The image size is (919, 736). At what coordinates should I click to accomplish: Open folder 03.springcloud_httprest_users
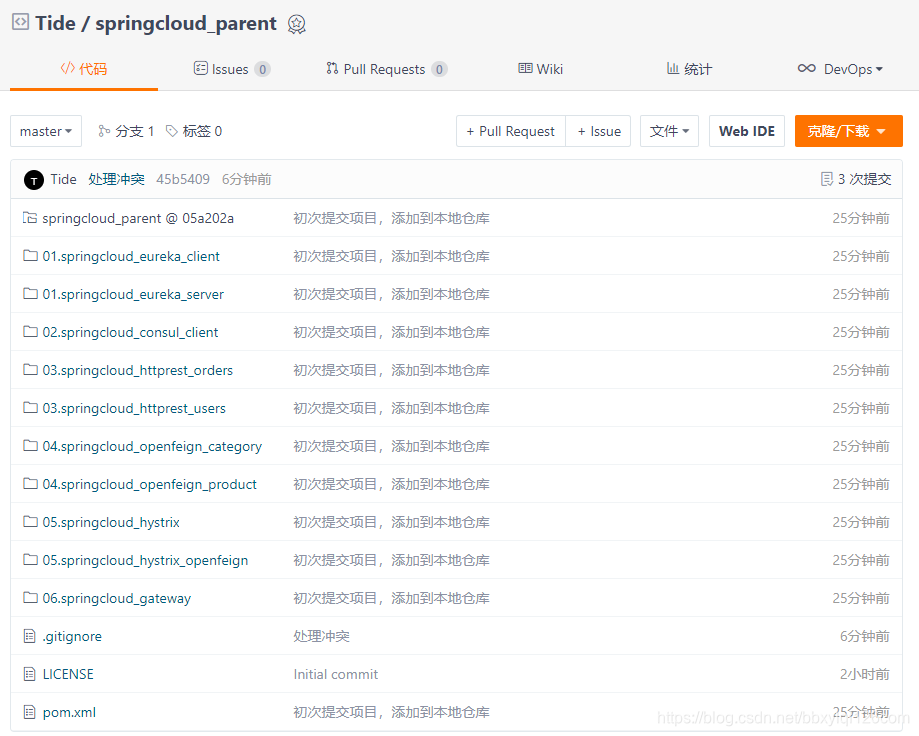point(134,408)
